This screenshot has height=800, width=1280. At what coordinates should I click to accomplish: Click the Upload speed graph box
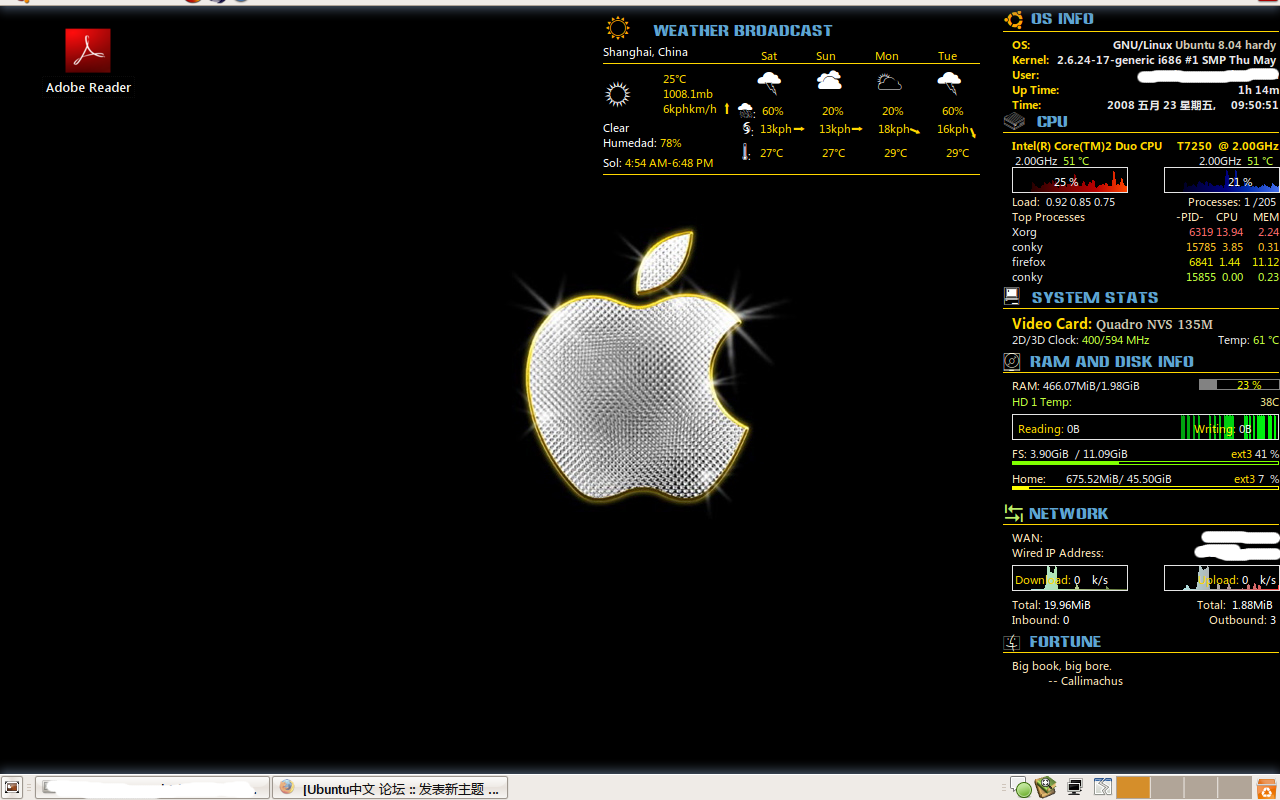1222,578
